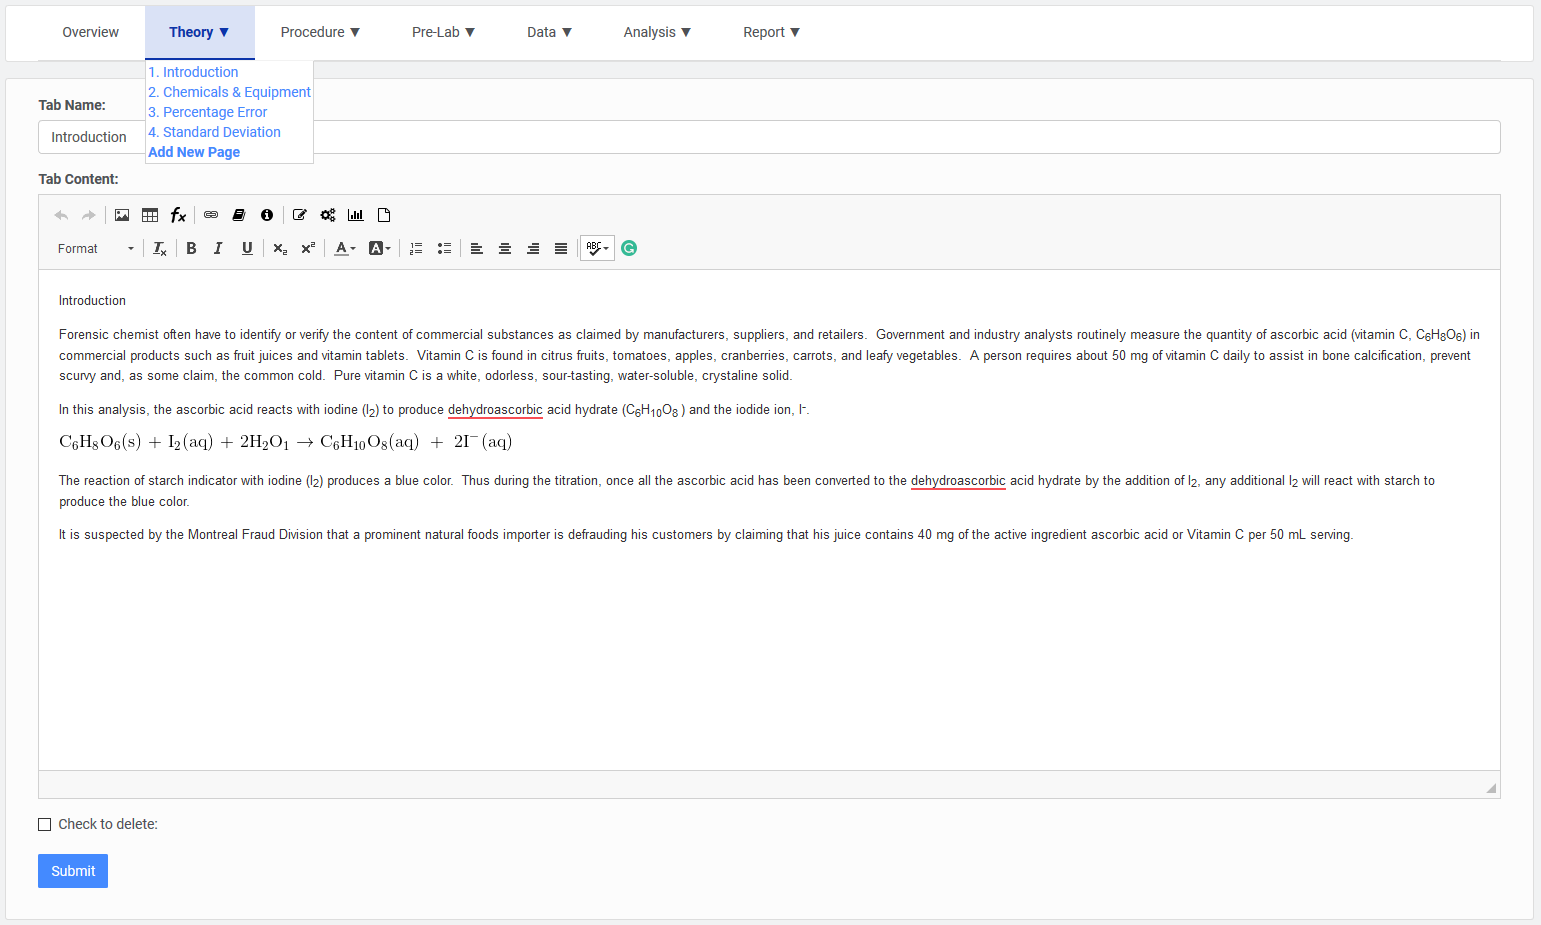The height and width of the screenshot is (925, 1541).
Task: Expand the Analysis menu
Action: pyautogui.click(x=657, y=32)
